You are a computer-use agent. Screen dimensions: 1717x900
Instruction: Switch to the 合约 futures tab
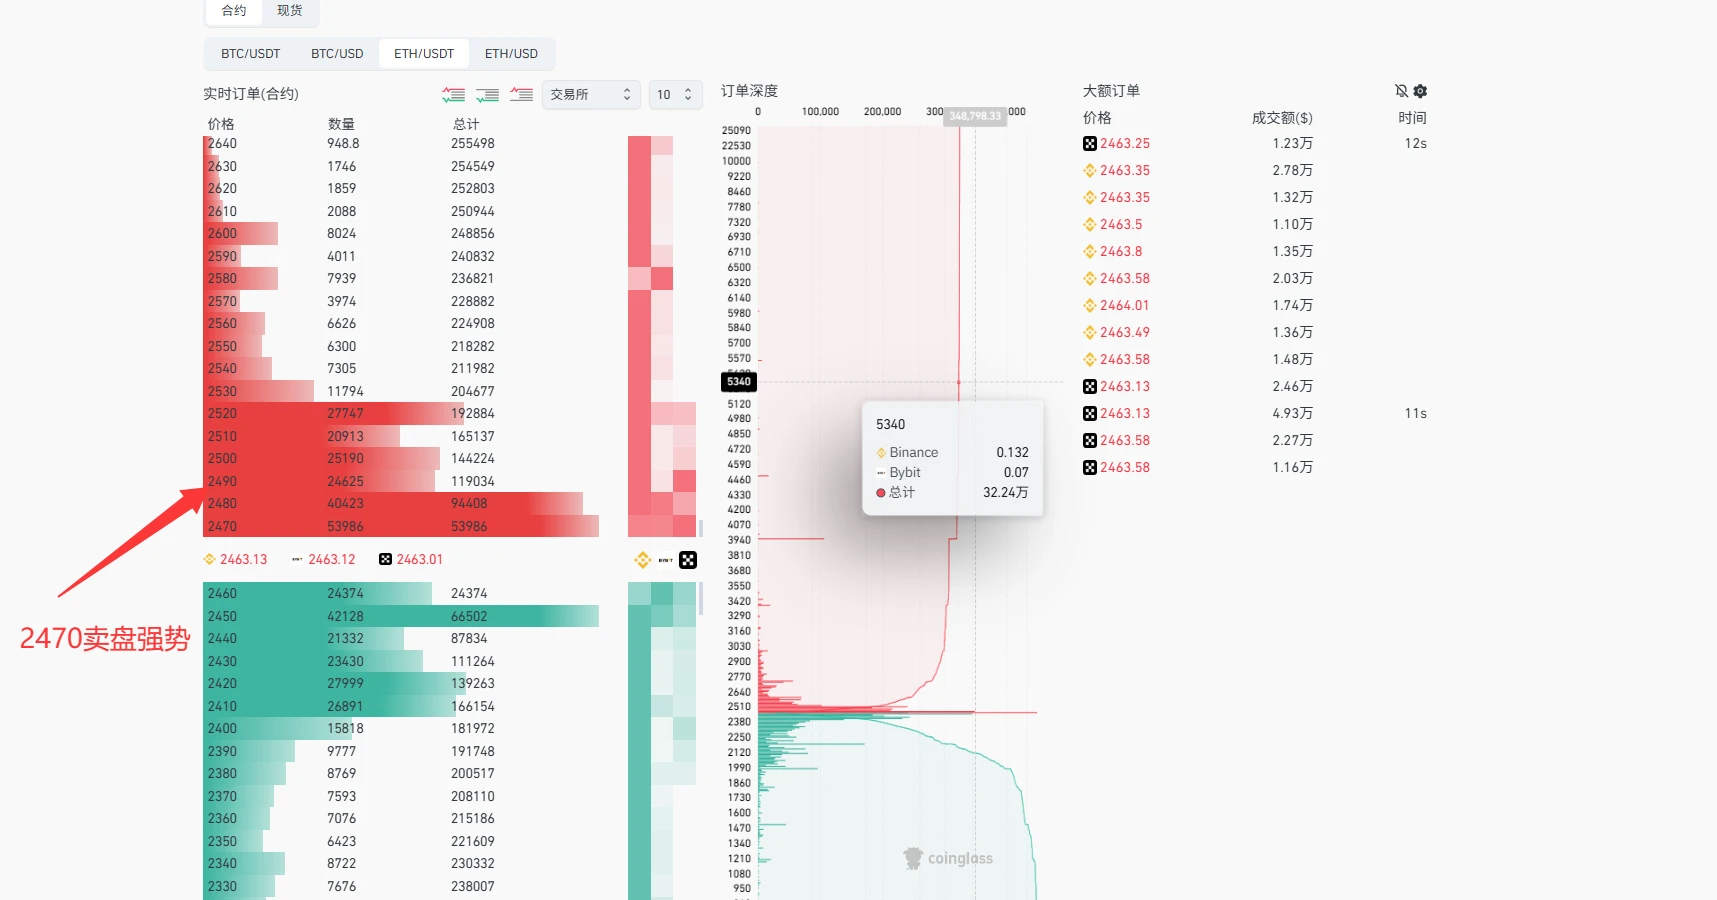point(234,11)
